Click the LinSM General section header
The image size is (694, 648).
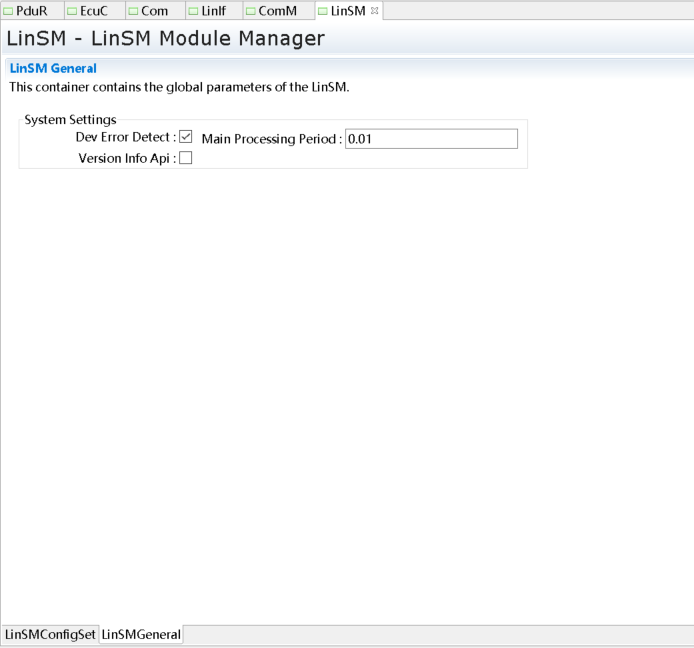pyautogui.click(x=53, y=68)
